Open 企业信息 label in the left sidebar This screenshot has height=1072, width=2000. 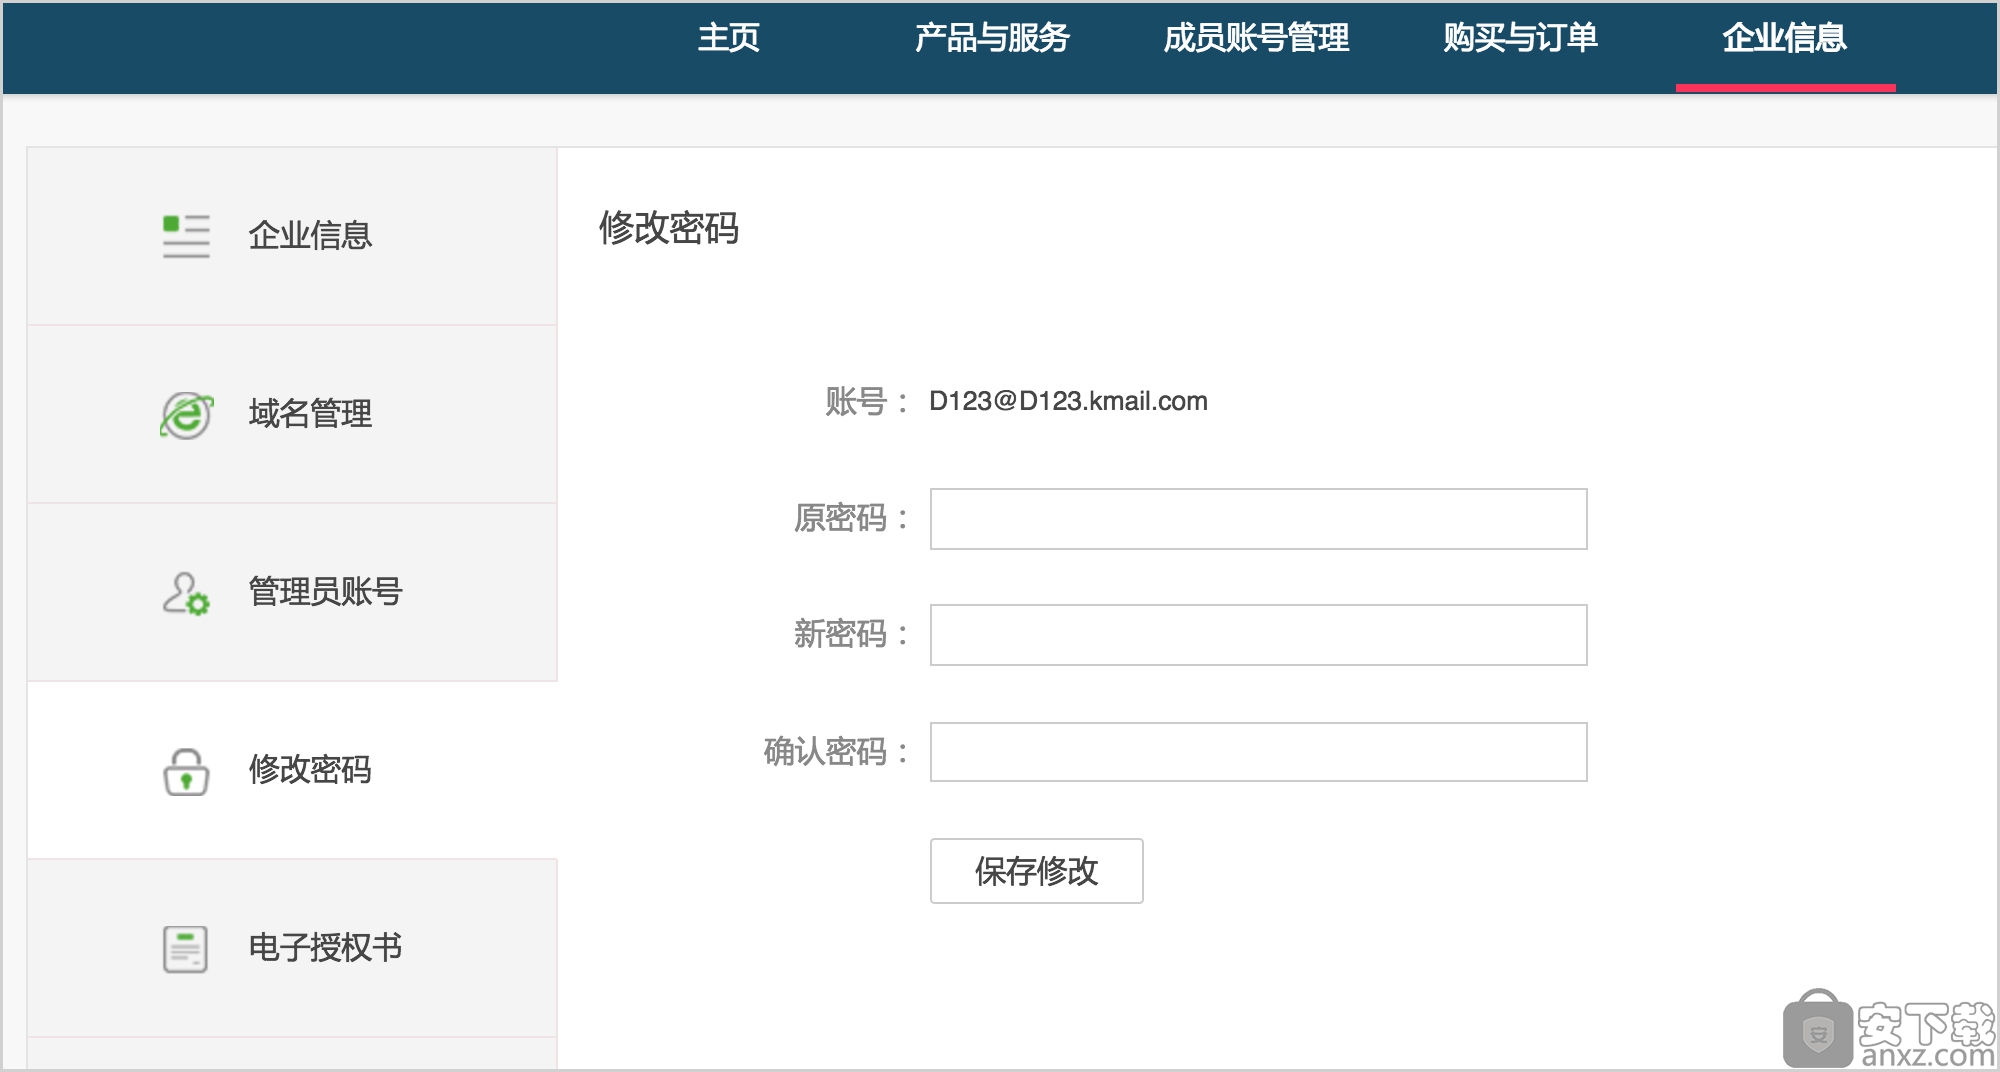coord(310,236)
